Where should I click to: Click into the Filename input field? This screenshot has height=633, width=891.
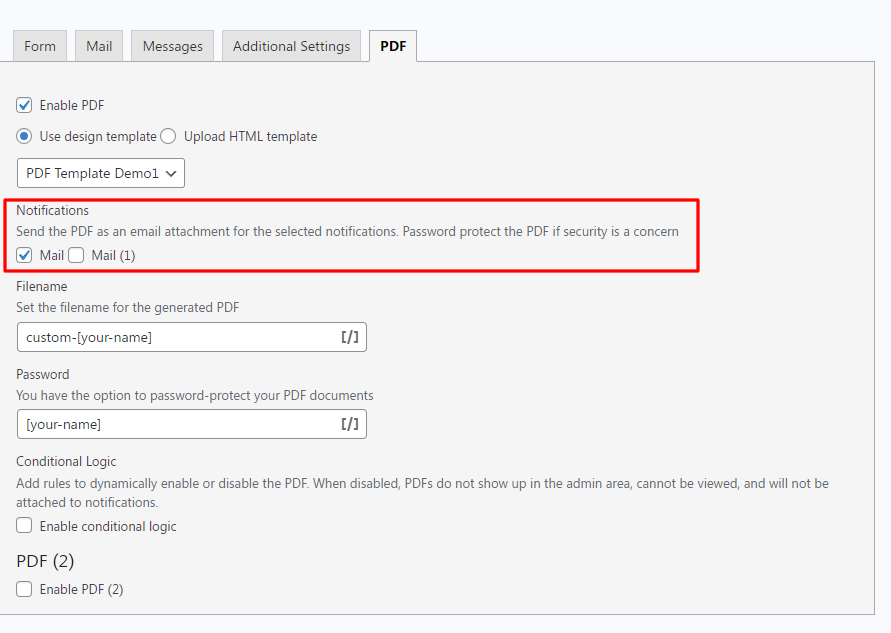coord(175,337)
